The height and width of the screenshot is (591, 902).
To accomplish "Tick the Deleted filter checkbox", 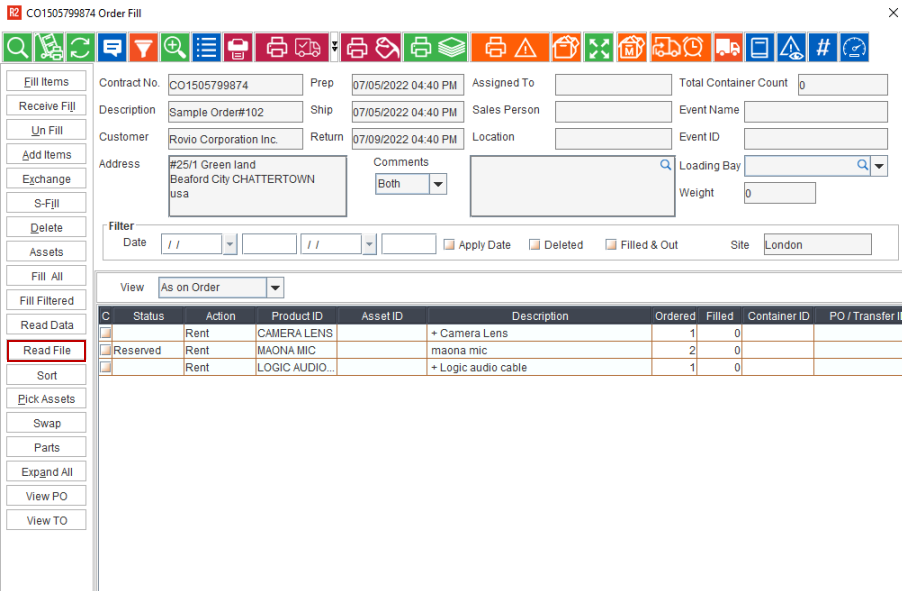I will click(x=535, y=245).
